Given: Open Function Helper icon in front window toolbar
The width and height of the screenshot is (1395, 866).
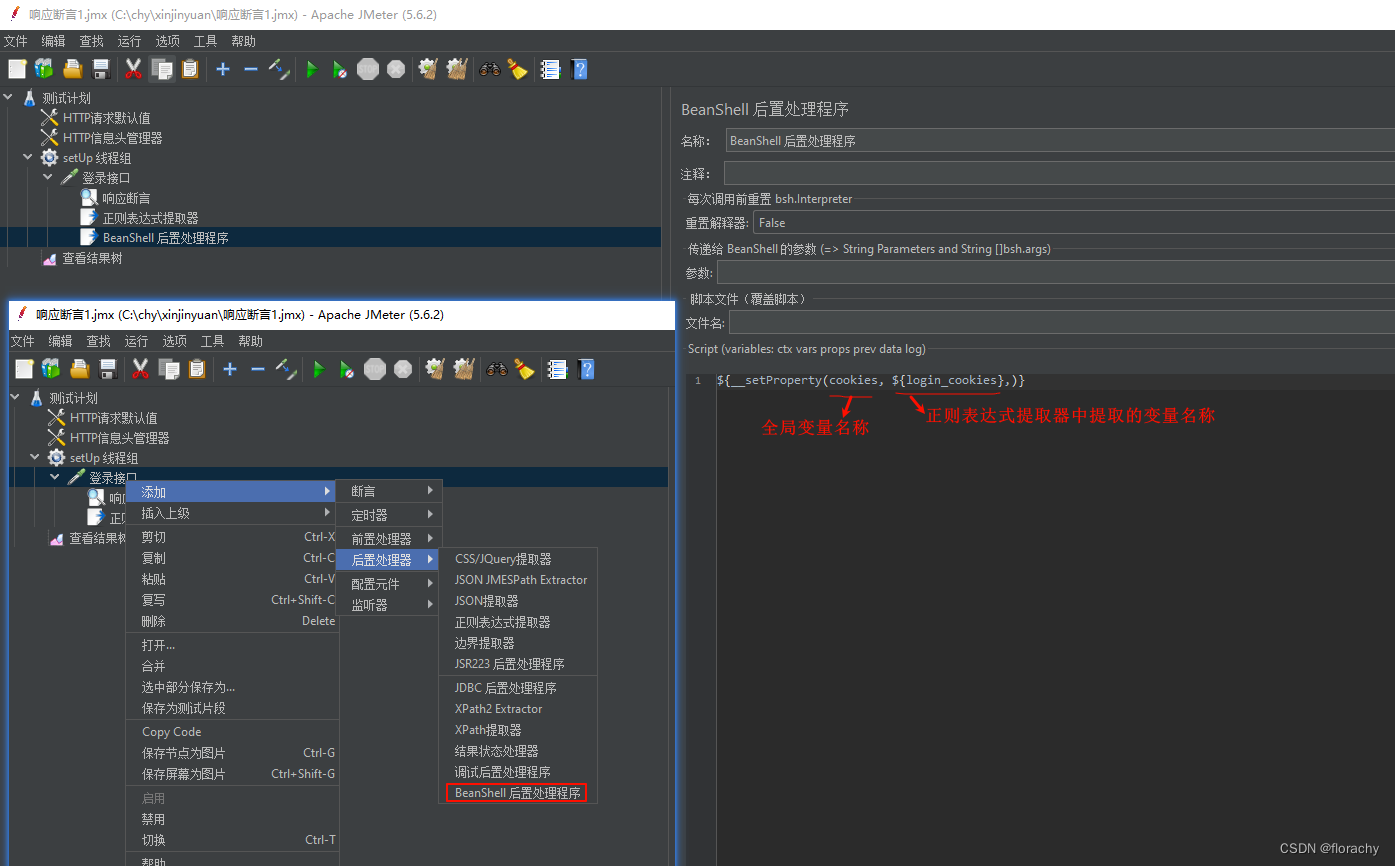Looking at the screenshot, I should click(557, 369).
